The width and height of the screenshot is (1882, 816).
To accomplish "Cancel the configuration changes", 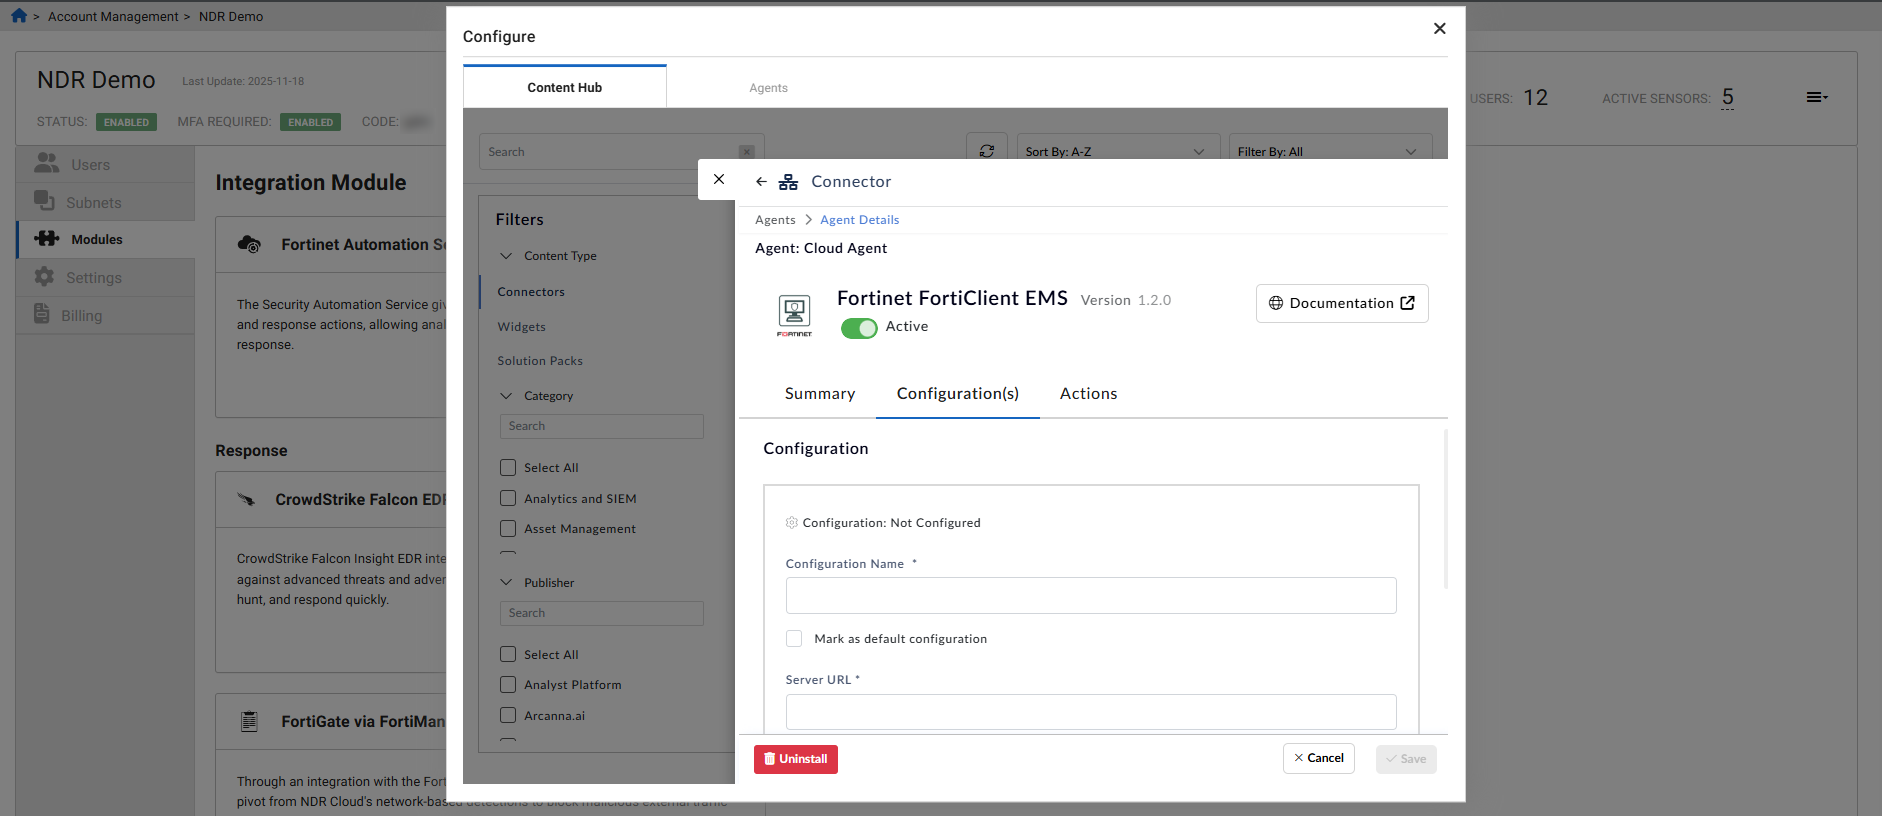I will [1319, 758].
